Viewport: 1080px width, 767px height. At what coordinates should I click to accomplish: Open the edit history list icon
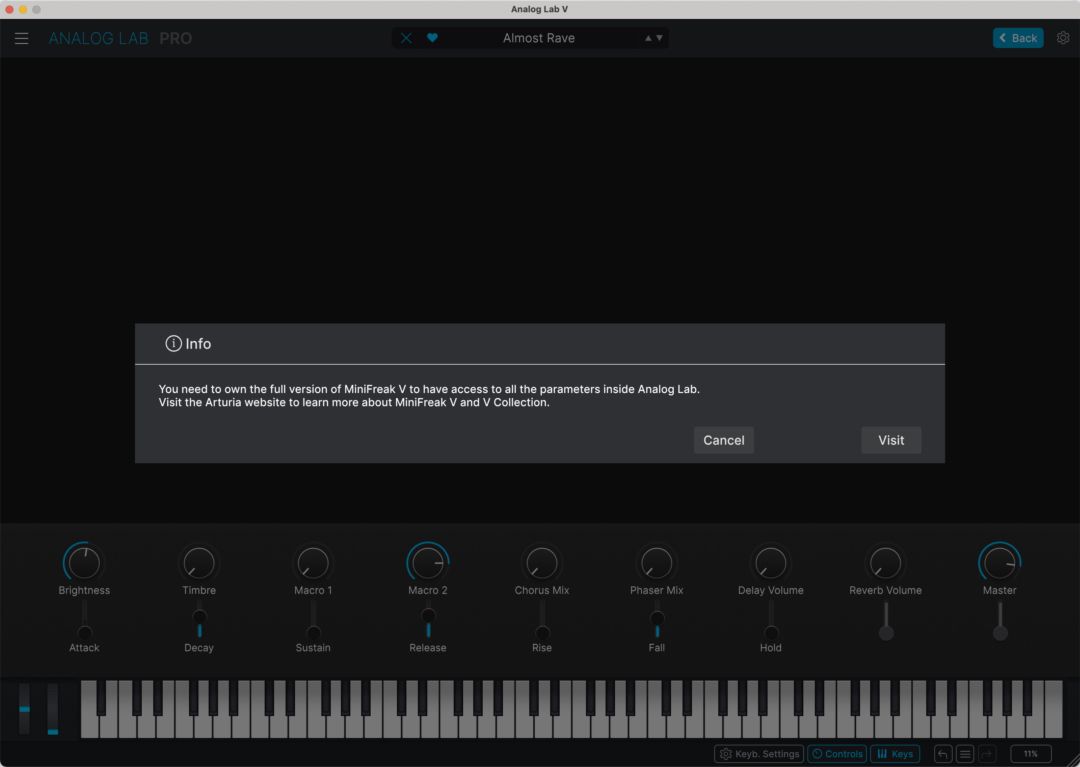pyautogui.click(x=965, y=754)
